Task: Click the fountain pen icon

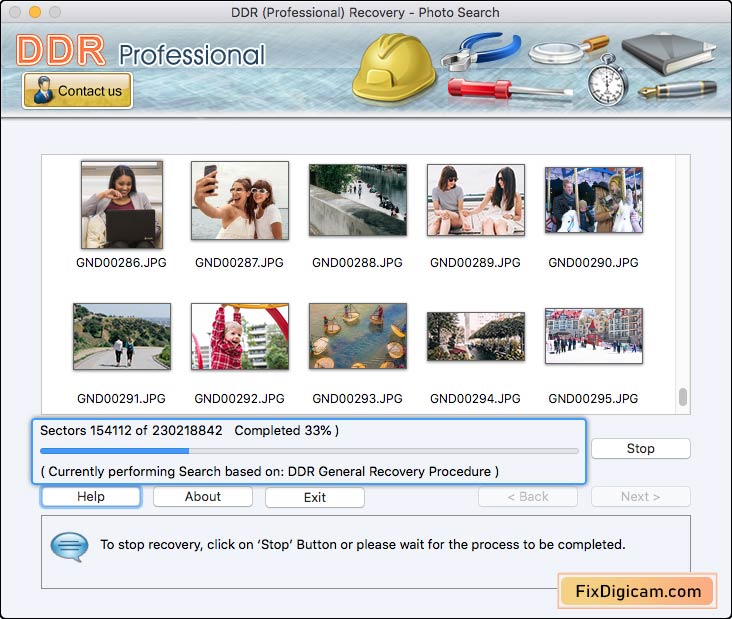Action: point(677,90)
